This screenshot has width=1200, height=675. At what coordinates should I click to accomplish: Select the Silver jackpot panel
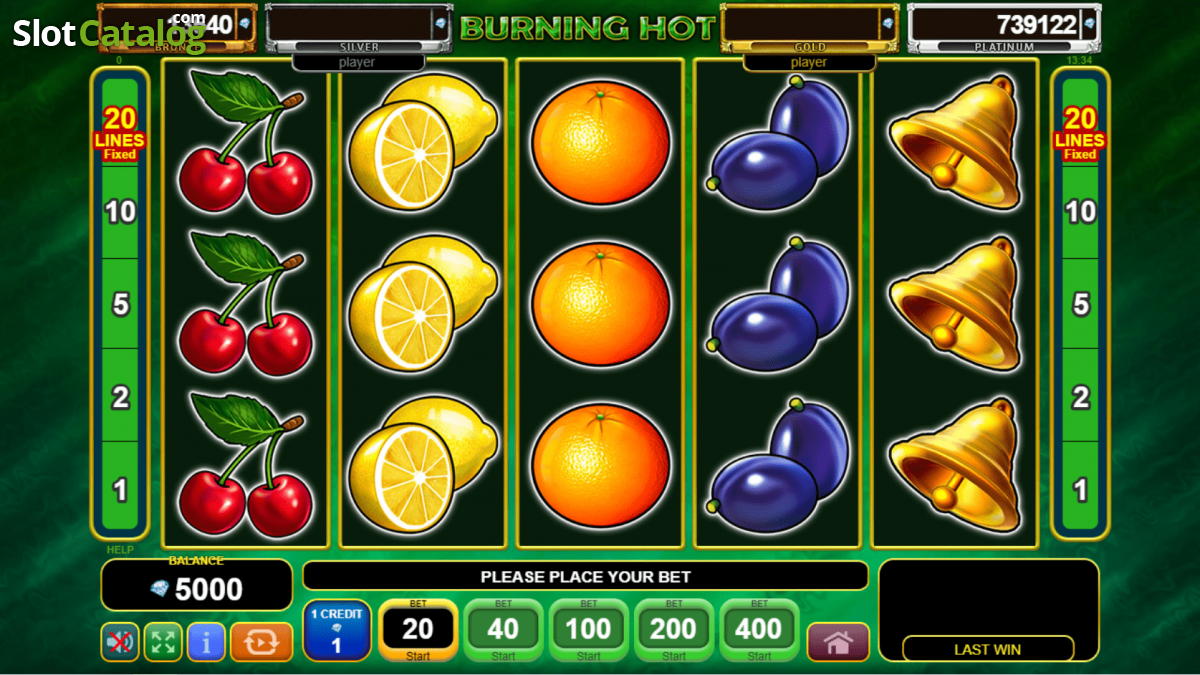point(359,28)
